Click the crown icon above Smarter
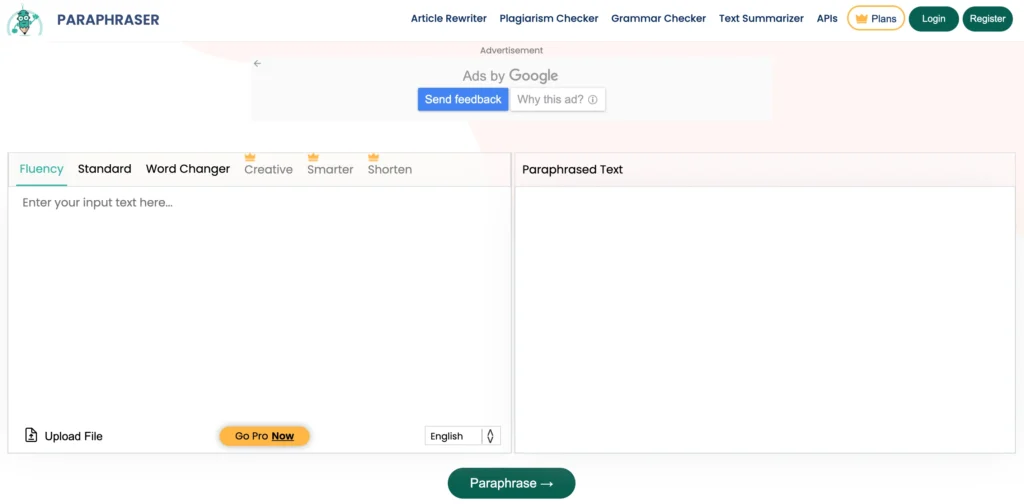The image size is (1024, 504). pyautogui.click(x=313, y=157)
